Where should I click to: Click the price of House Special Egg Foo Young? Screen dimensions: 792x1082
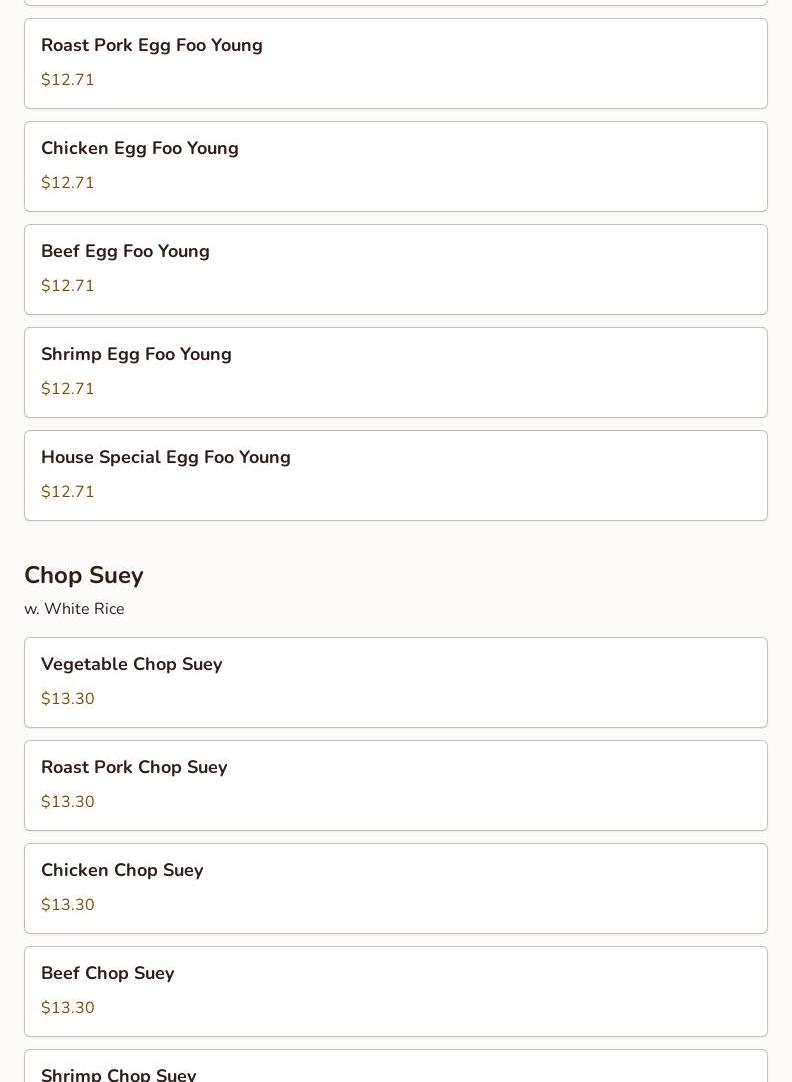[68, 492]
